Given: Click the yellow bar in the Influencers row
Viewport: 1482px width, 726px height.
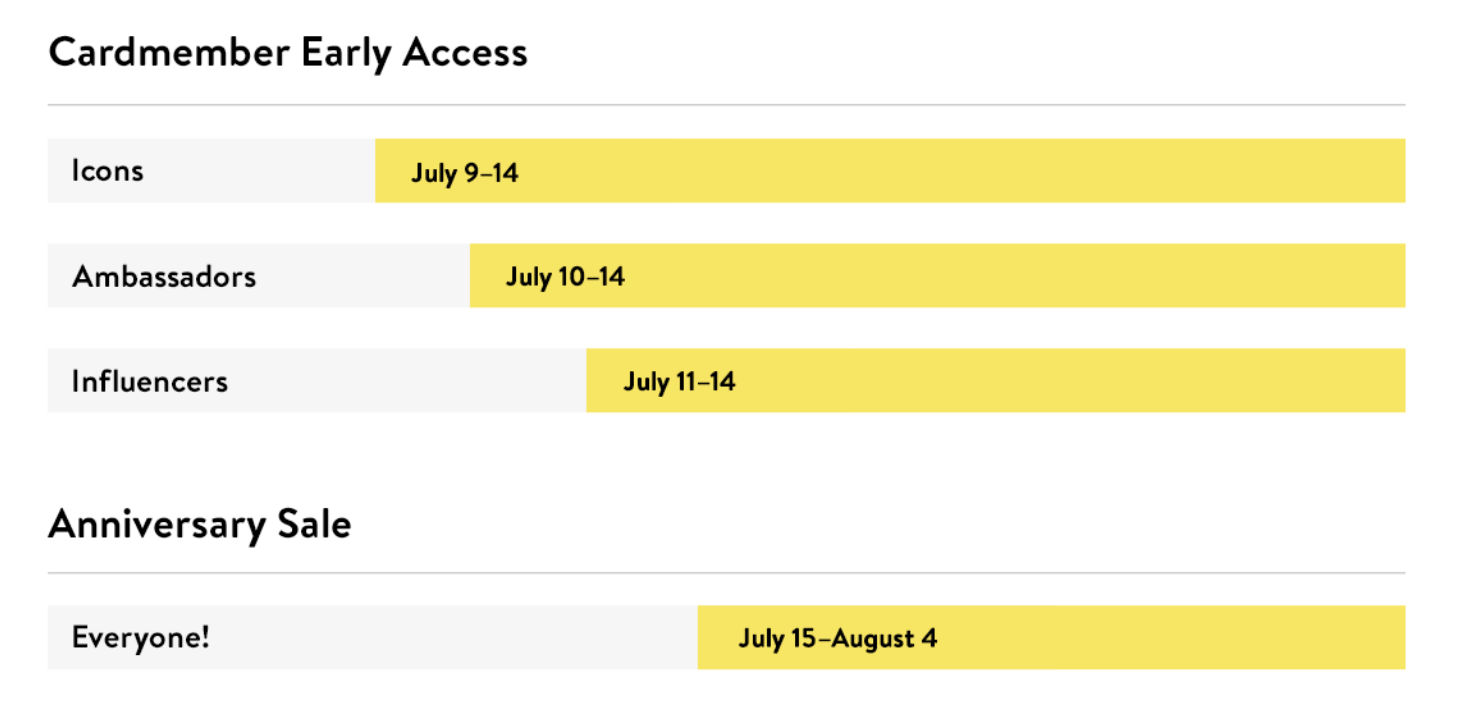Looking at the screenshot, I should point(996,380).
